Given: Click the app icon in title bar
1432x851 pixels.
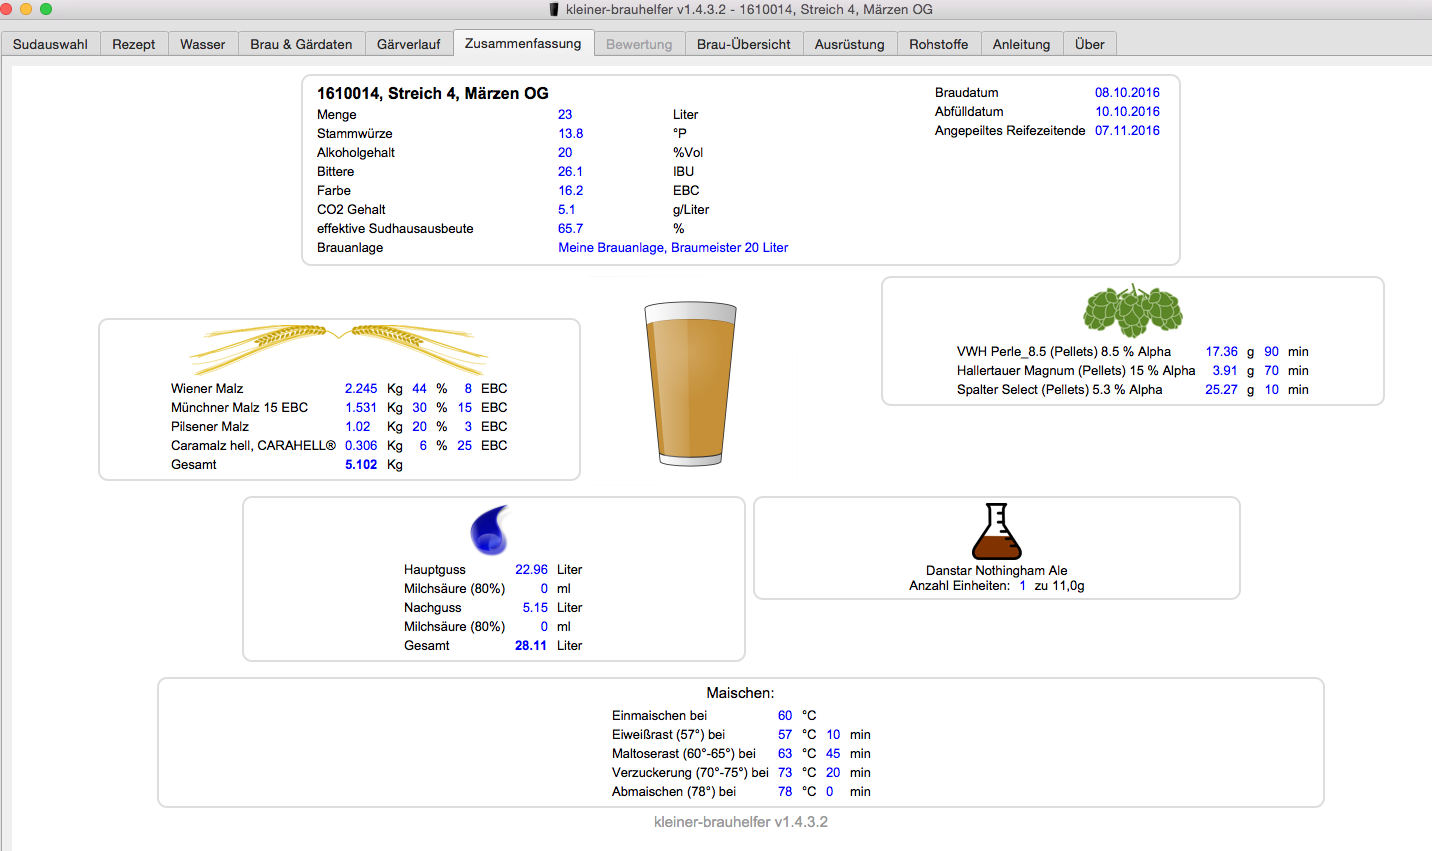Looking at the screenshot, I should pyautogui.click(x=554, y=9).
